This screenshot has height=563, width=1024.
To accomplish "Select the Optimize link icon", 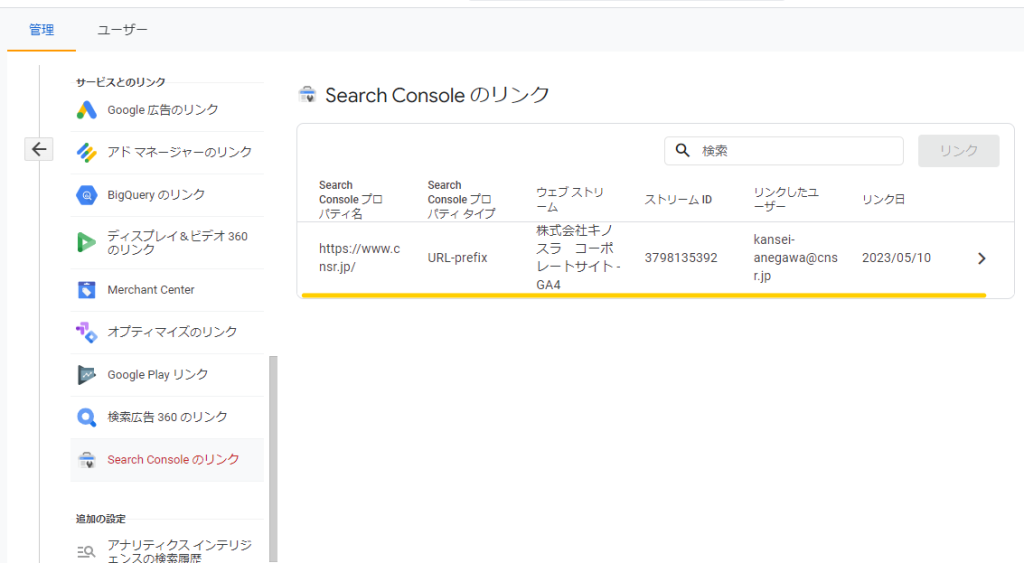I will point(86,332).
